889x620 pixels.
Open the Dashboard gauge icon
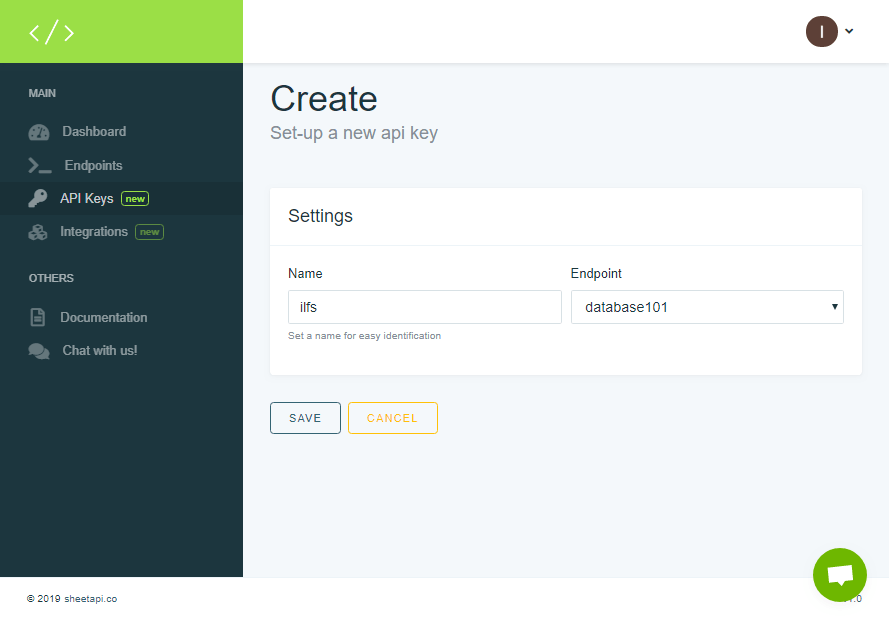(x=39, y=132)
